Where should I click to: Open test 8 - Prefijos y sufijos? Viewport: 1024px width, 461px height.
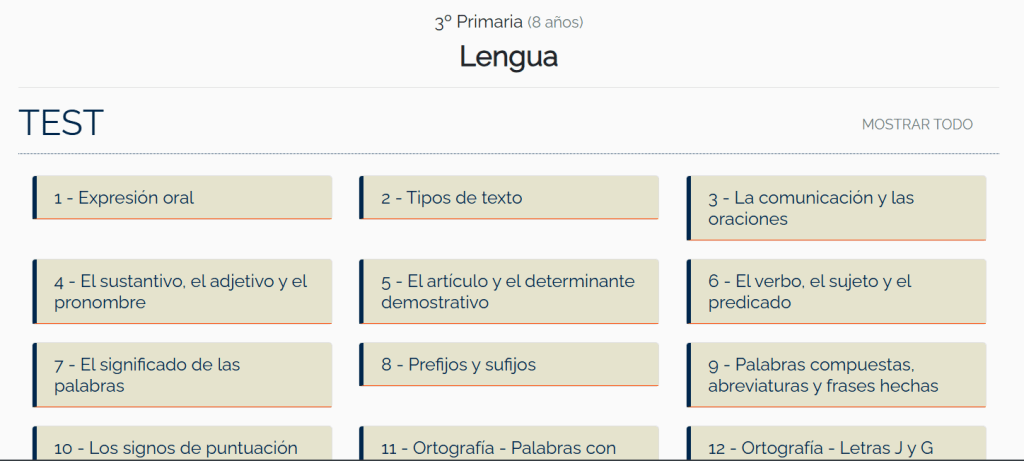pos(509,365)
